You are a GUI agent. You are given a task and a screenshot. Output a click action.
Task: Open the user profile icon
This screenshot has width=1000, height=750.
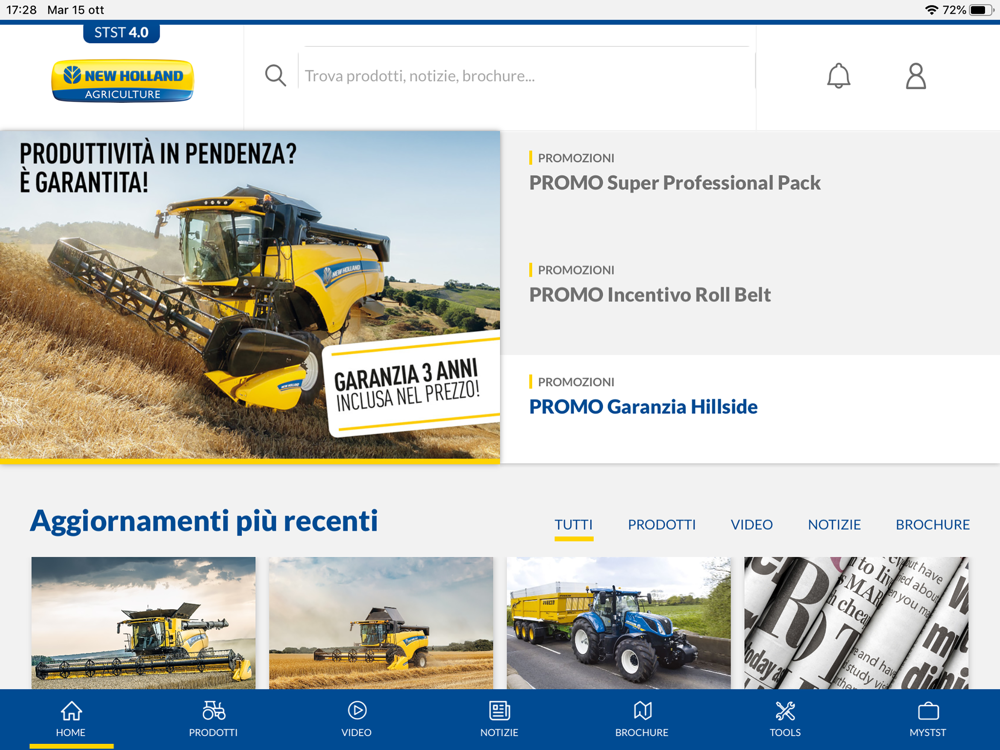point(916,76)
